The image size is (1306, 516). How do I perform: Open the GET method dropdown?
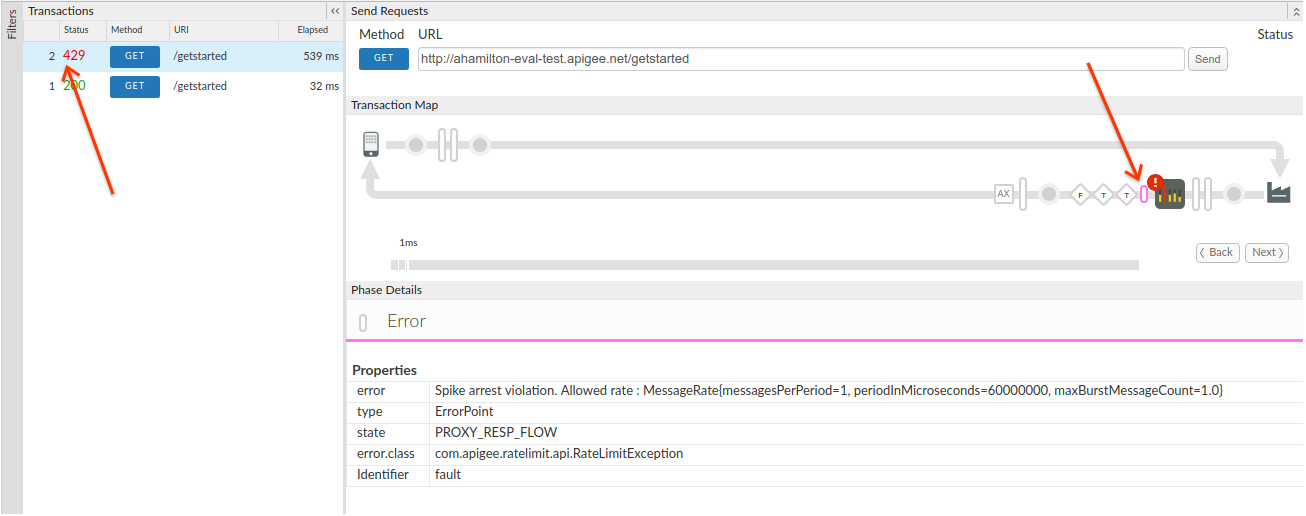pos(384,59)
